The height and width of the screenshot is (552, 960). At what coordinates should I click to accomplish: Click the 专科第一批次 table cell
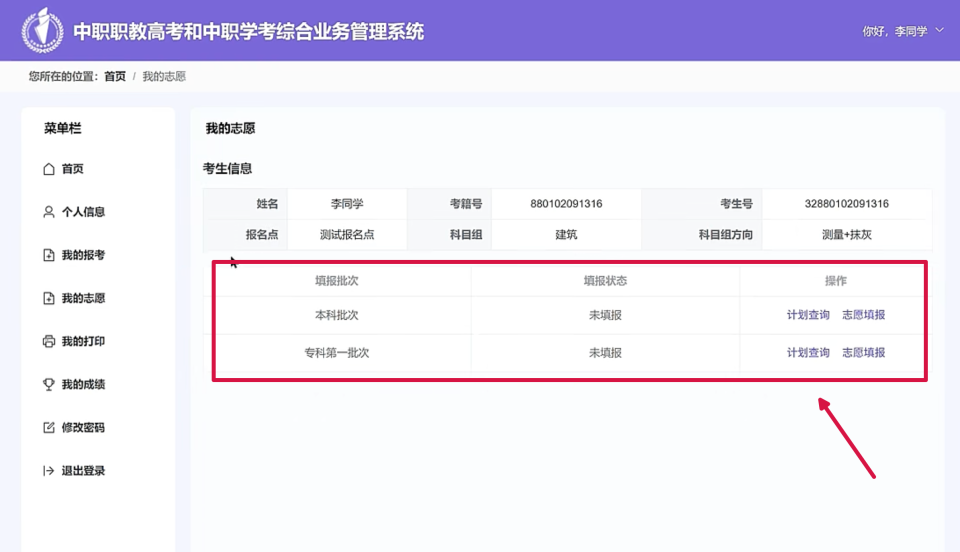[x=337, y=353]
